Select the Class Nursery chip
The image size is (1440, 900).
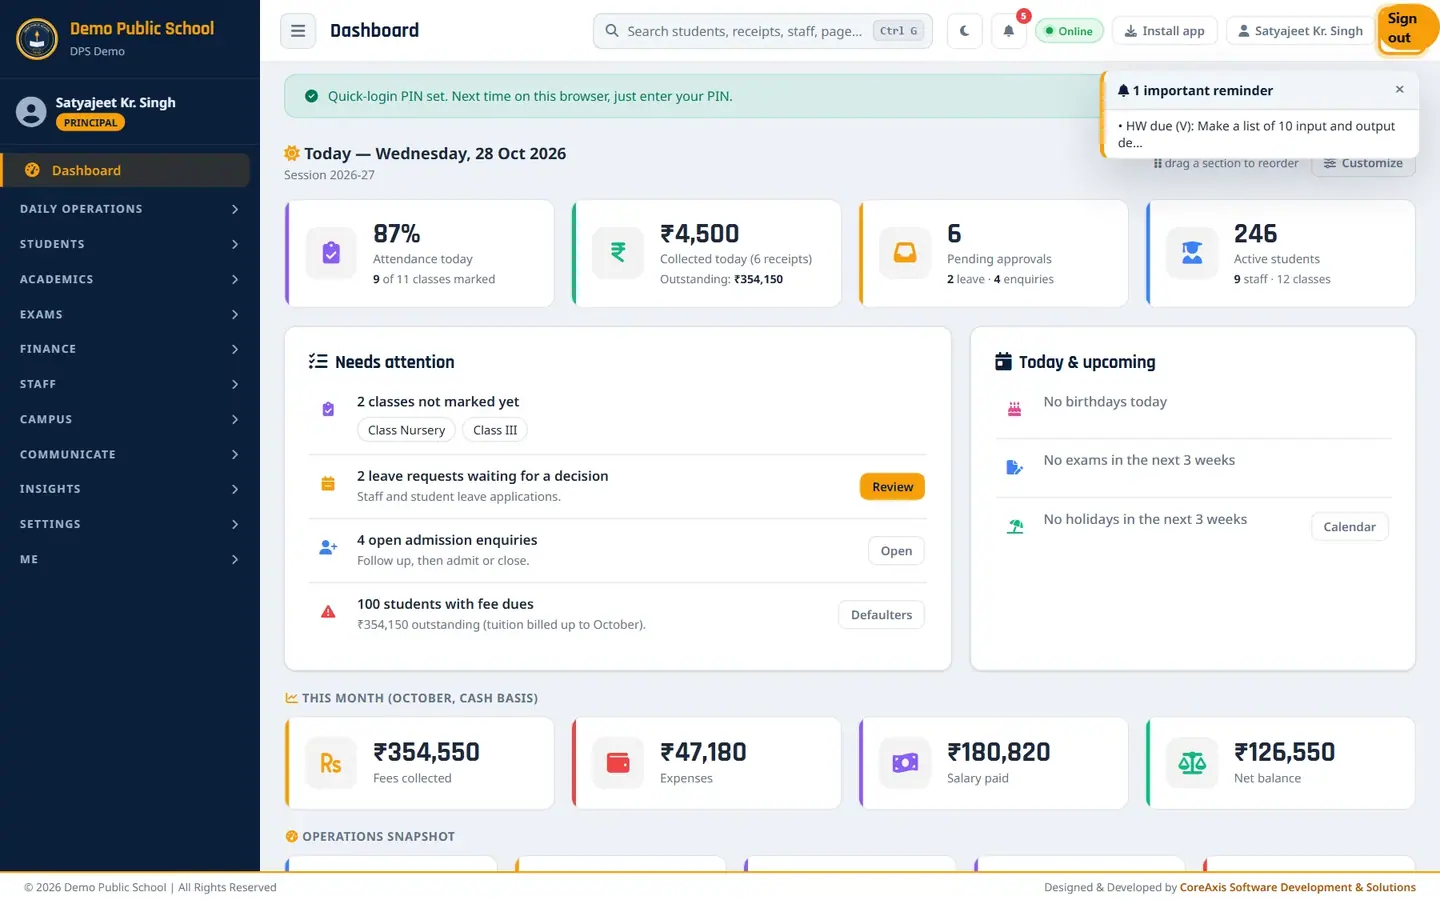(406, 430)
